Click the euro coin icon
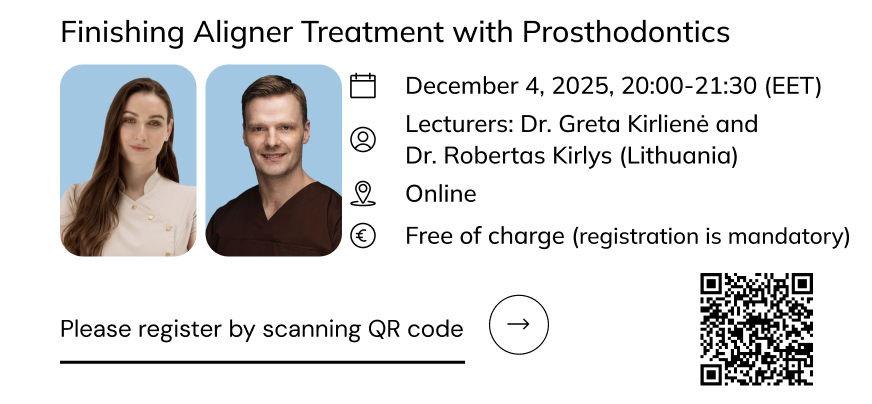Image resolution: width=872 pixels, height=404 pixels. (363, 237)
